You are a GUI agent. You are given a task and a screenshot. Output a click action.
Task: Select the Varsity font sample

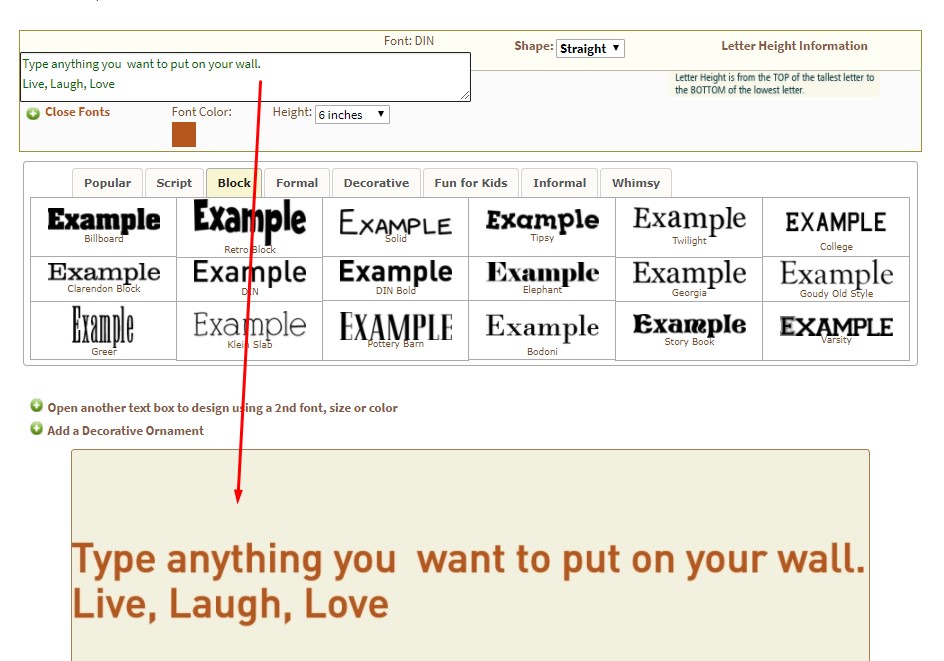coord(836,329)
